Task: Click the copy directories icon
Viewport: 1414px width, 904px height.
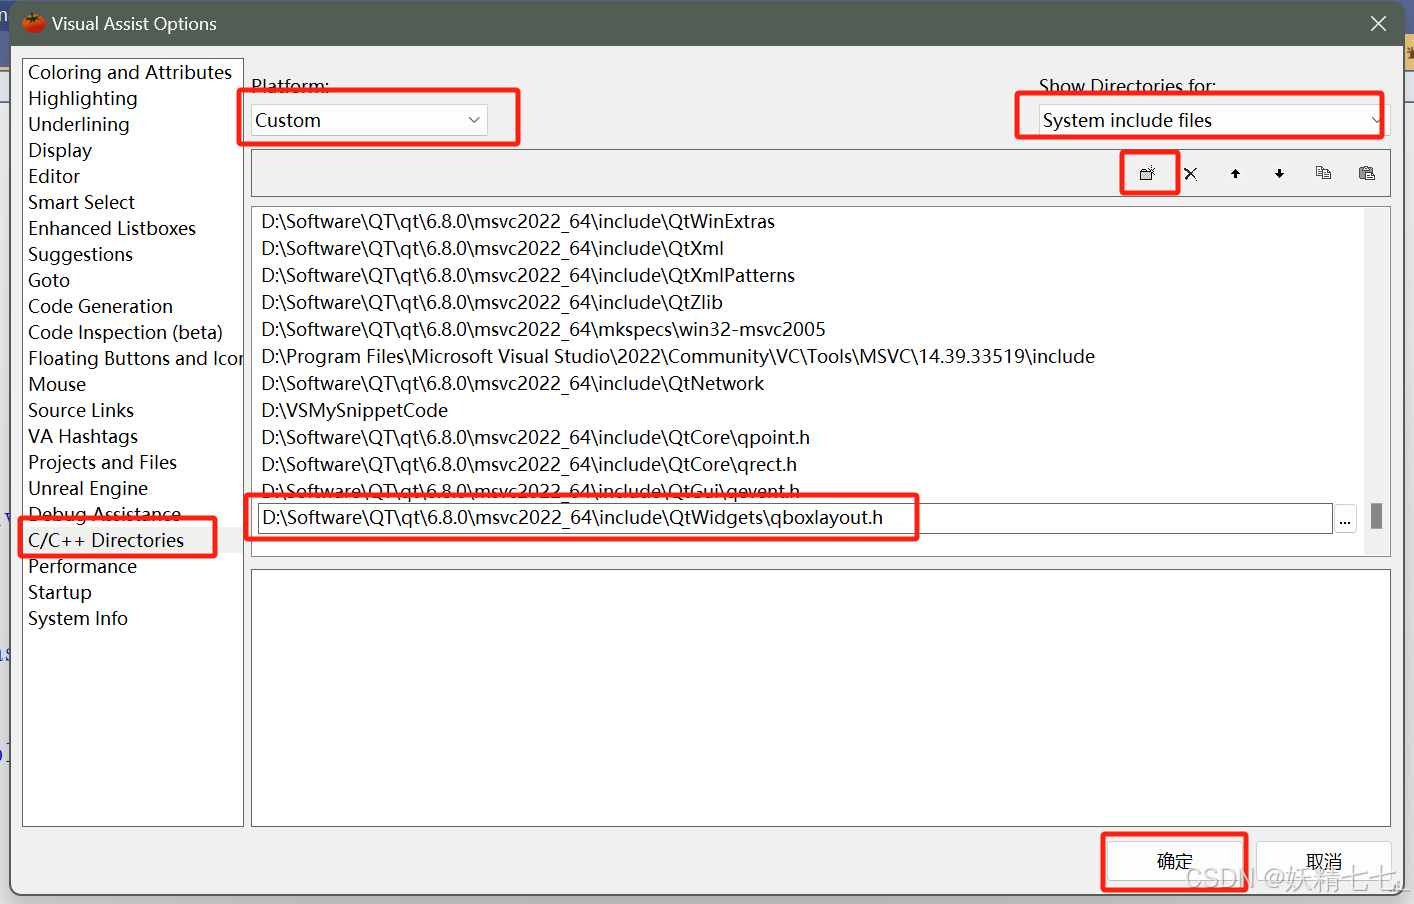Action: click(x=1323, y=173)
